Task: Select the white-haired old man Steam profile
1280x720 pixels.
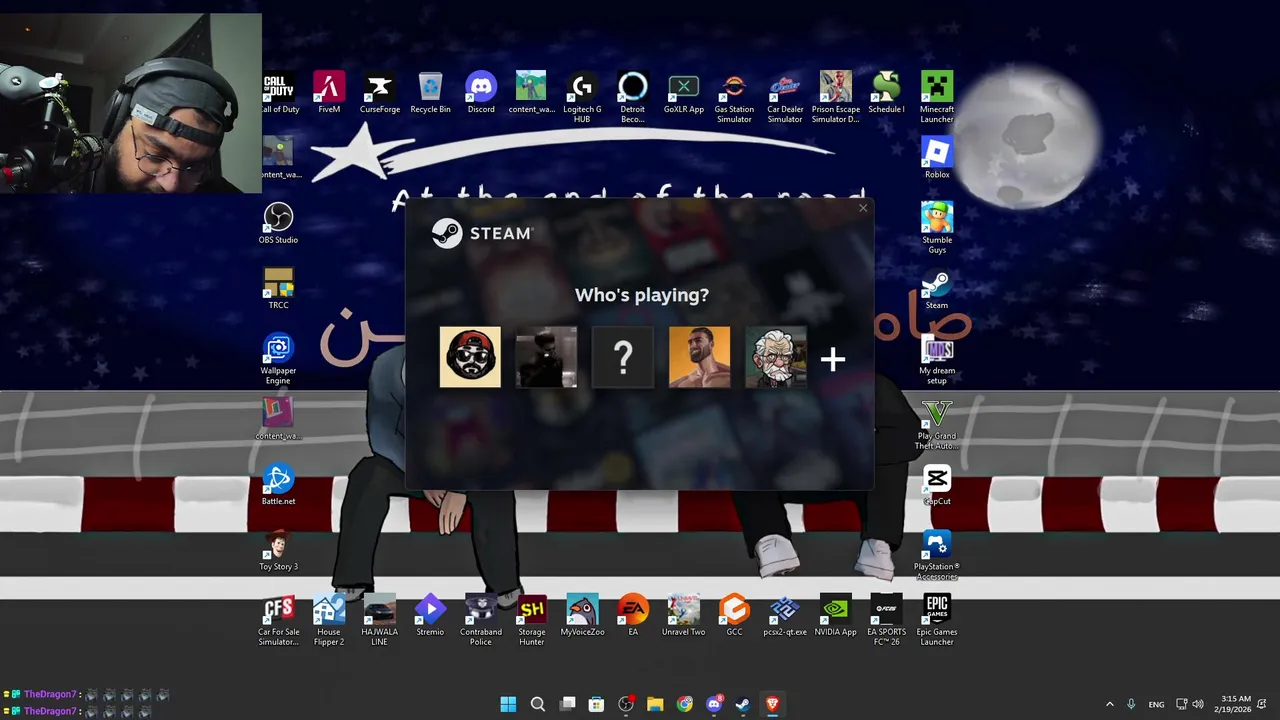Action: pos(775,357)
